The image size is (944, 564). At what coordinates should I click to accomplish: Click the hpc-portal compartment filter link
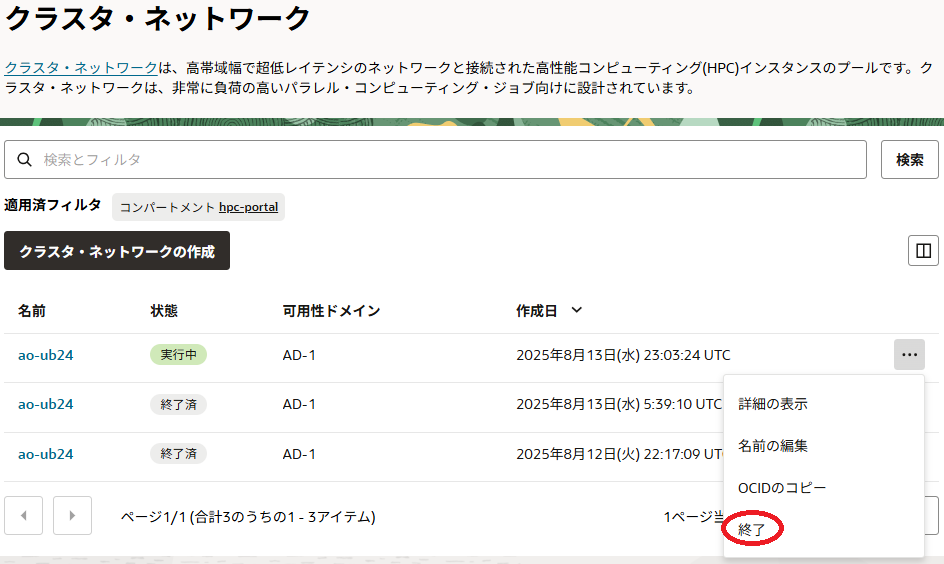coord(249,207)
